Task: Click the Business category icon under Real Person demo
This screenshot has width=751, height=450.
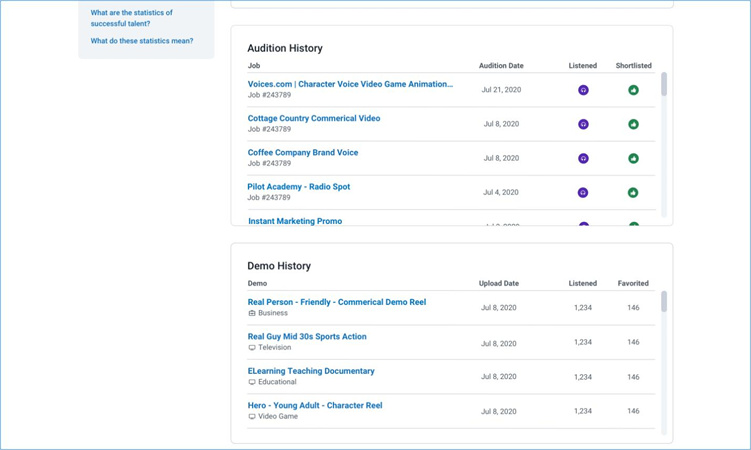Action: tap(252, 314)
